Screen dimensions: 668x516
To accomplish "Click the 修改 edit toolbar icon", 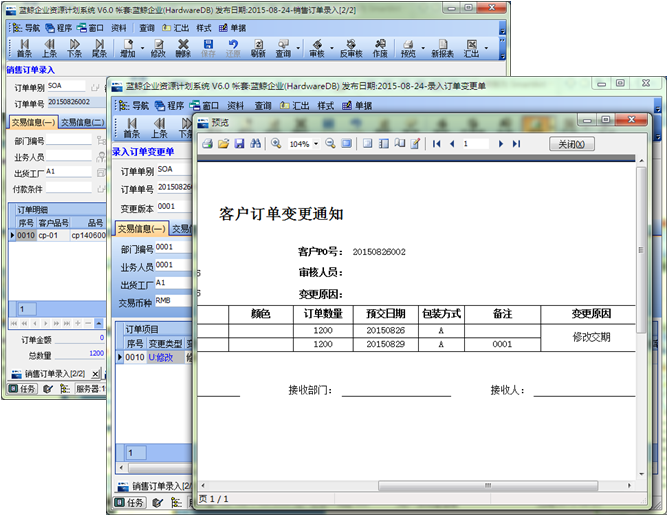I will (158, 48).
